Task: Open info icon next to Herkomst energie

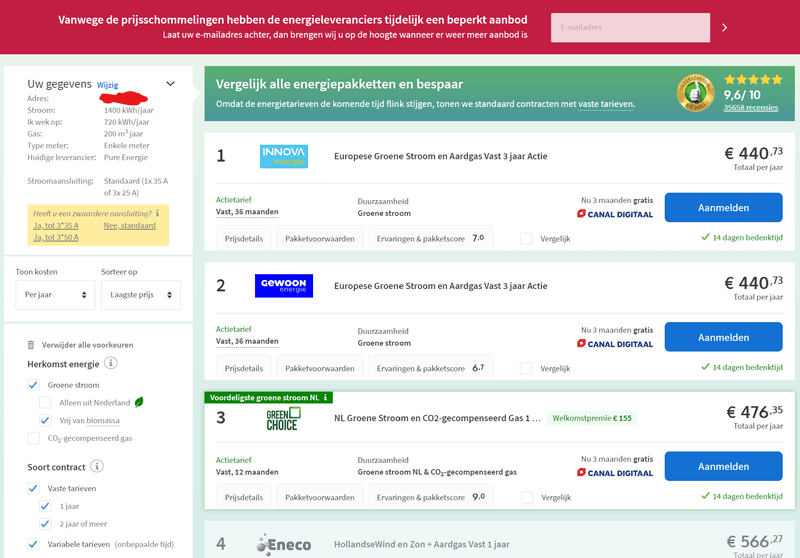Action: pyautogui.click(x=111, y=363)
